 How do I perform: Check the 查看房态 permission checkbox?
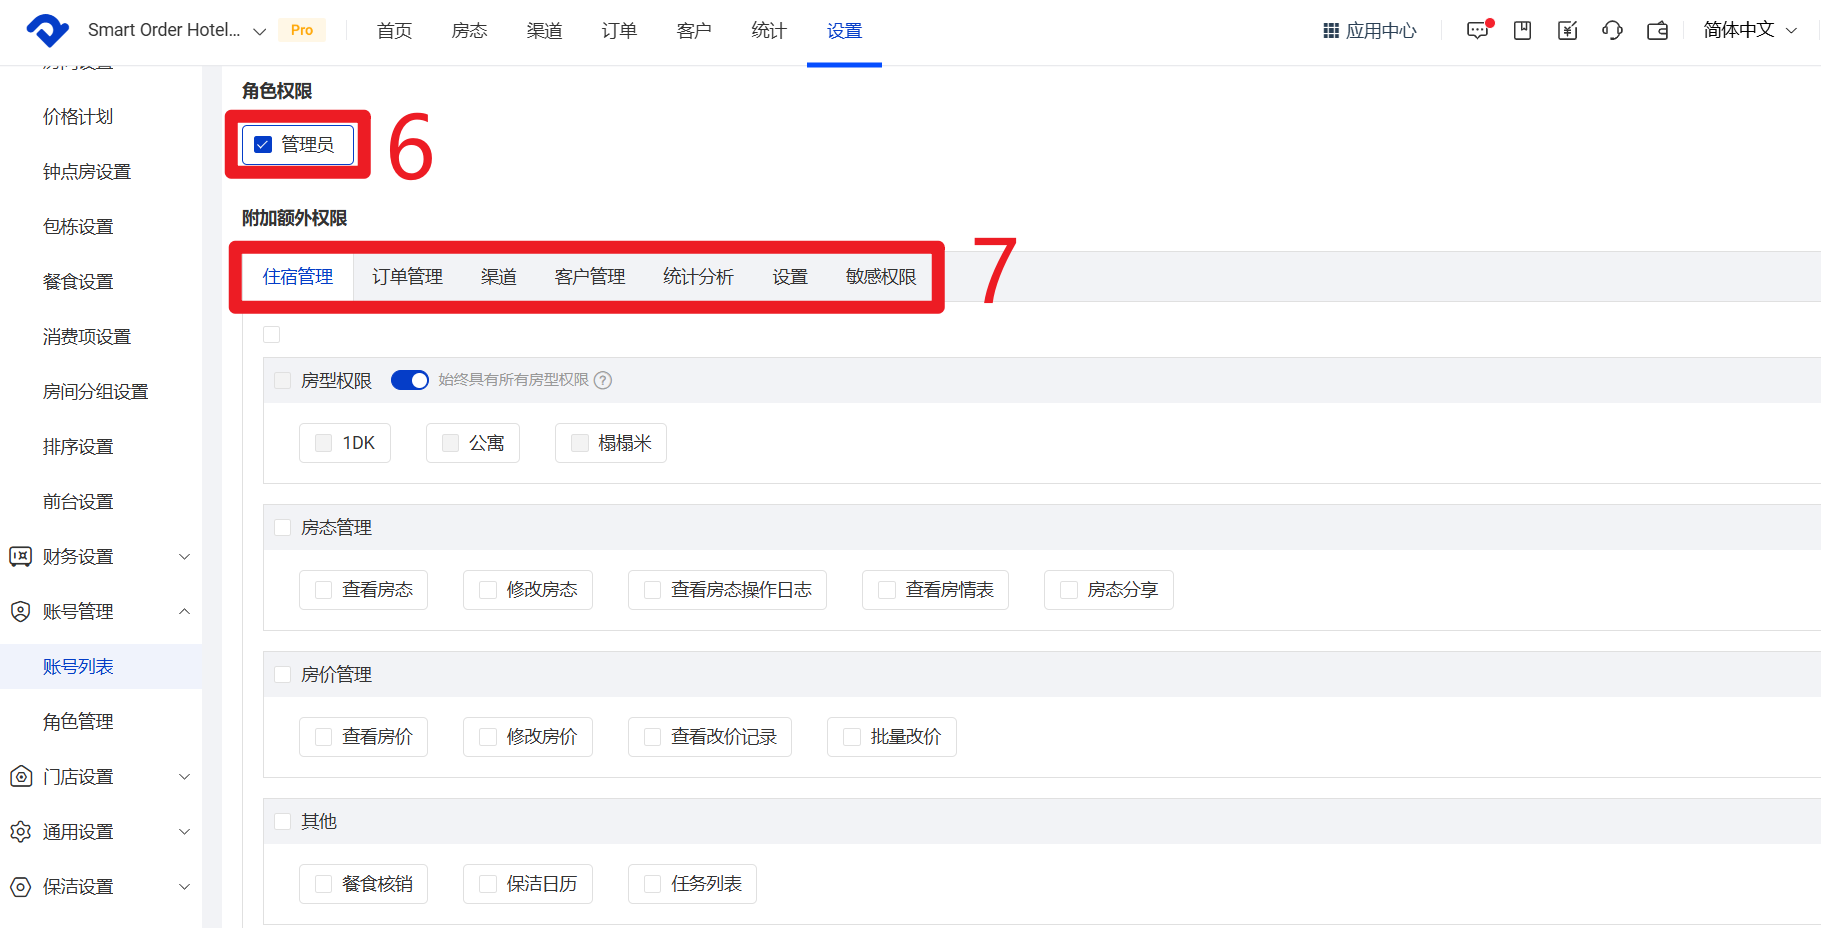(324, 590)
